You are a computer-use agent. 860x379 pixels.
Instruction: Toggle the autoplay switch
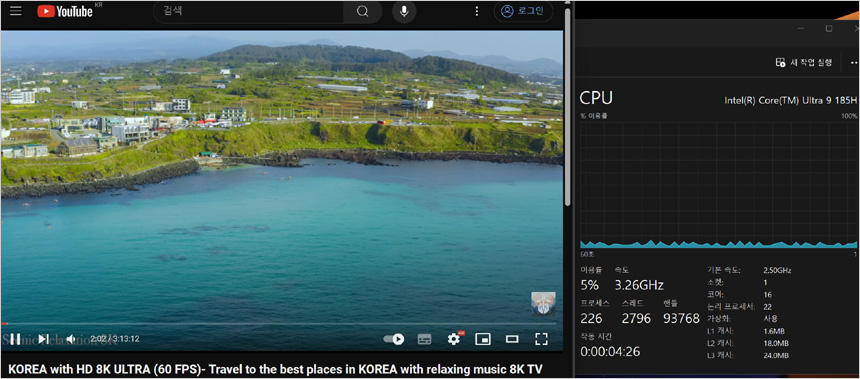pyautogui.click(x=394, y=339)
